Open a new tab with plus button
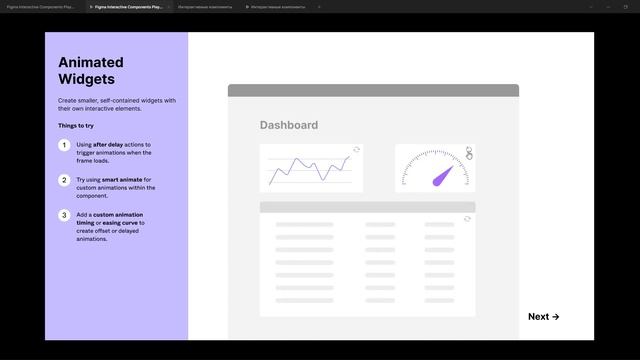Viewport: 640px width, 360px height. coord(319,7)
